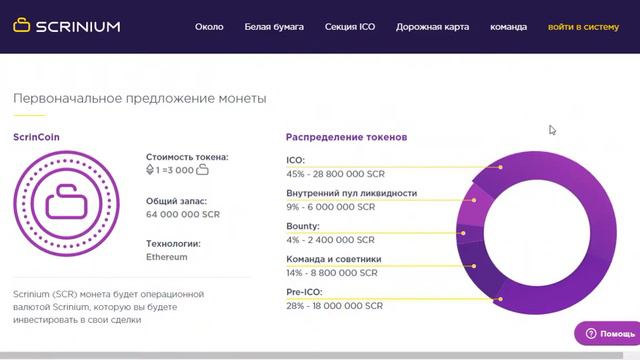
Task: Open Дорожная карта menu item
Action: coord(432,27)
